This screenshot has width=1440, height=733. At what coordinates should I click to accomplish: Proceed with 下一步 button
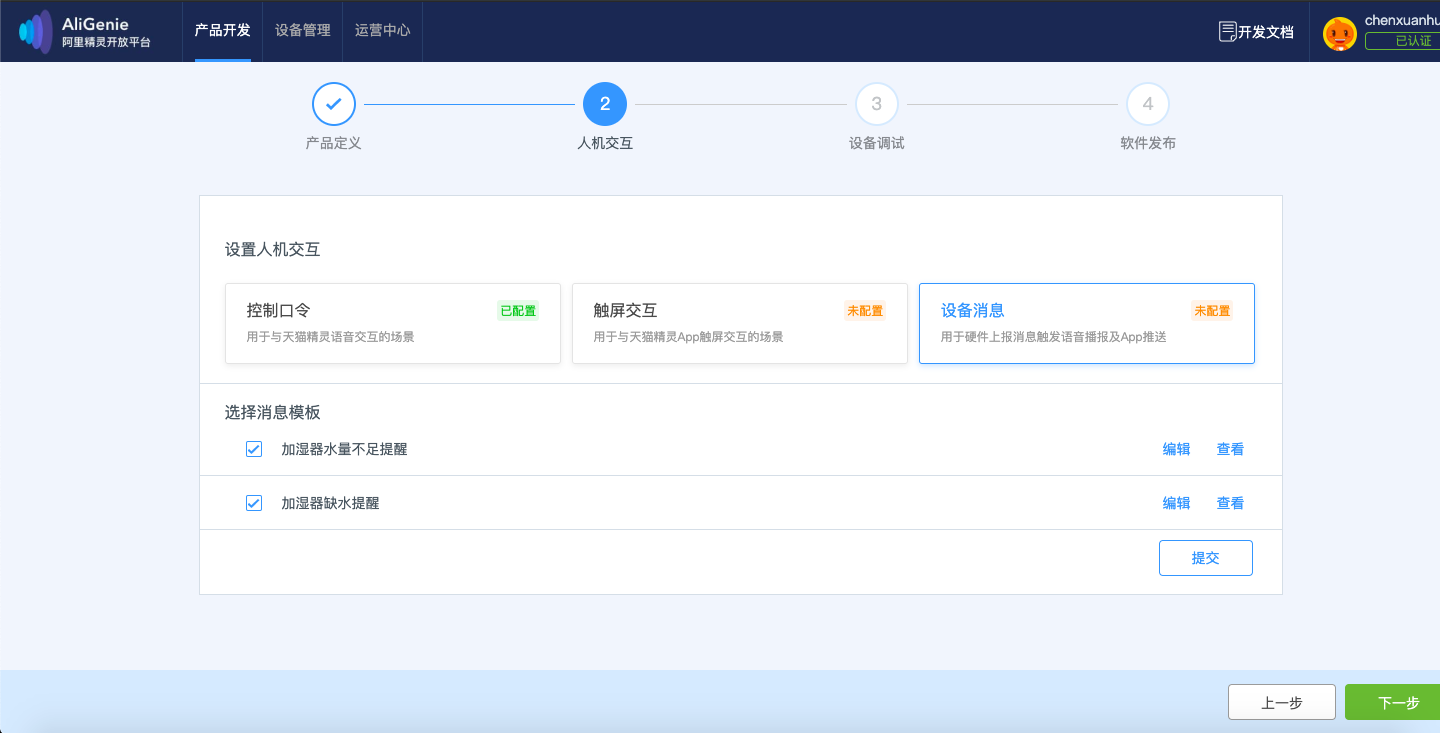pos(1394,703)
